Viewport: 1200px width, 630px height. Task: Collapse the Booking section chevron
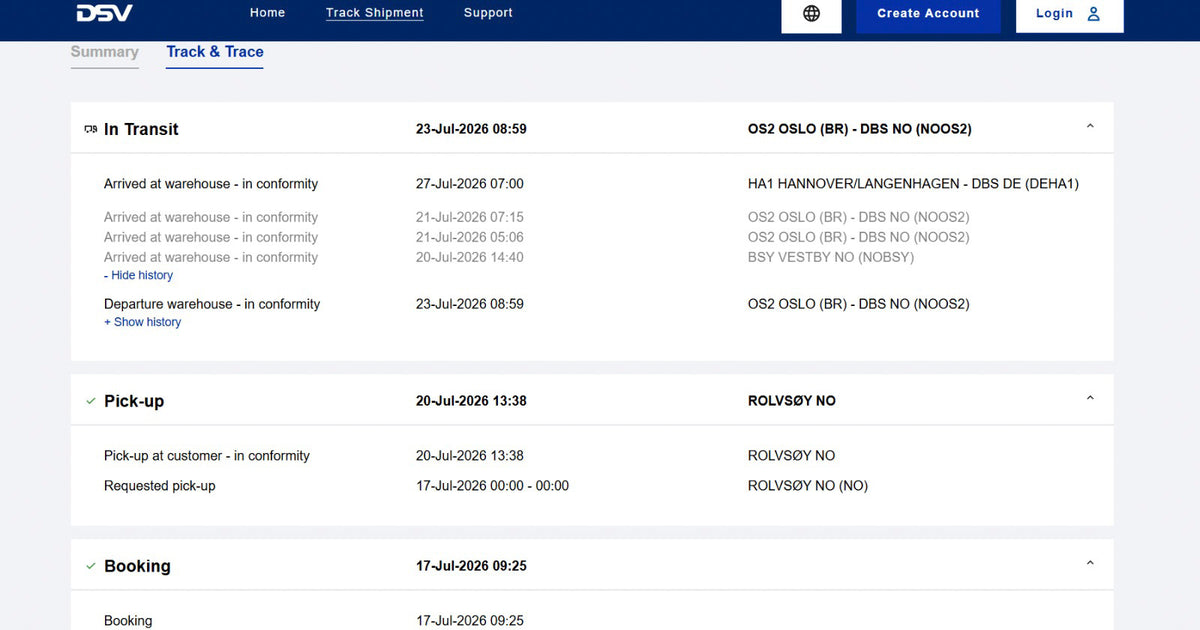[1090, 564]
